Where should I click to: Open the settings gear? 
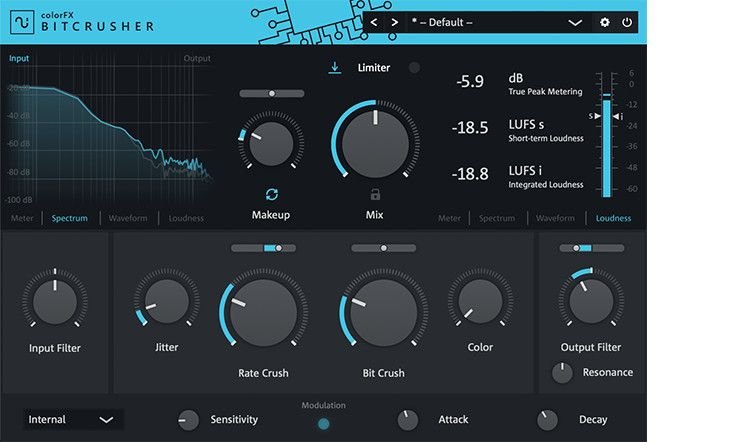point(604,22)
